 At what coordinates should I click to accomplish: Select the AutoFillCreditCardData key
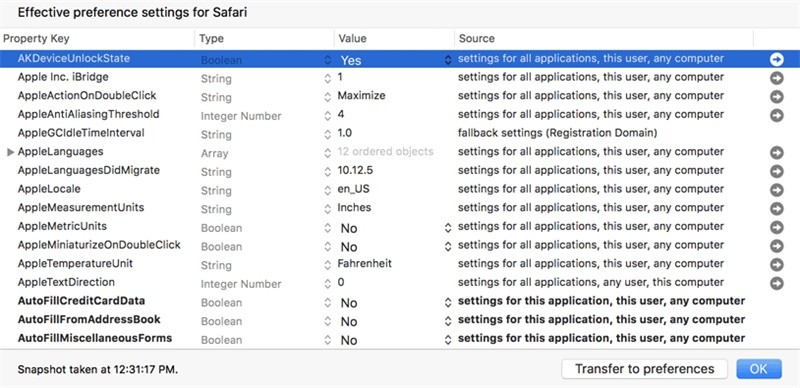point(81,301)
